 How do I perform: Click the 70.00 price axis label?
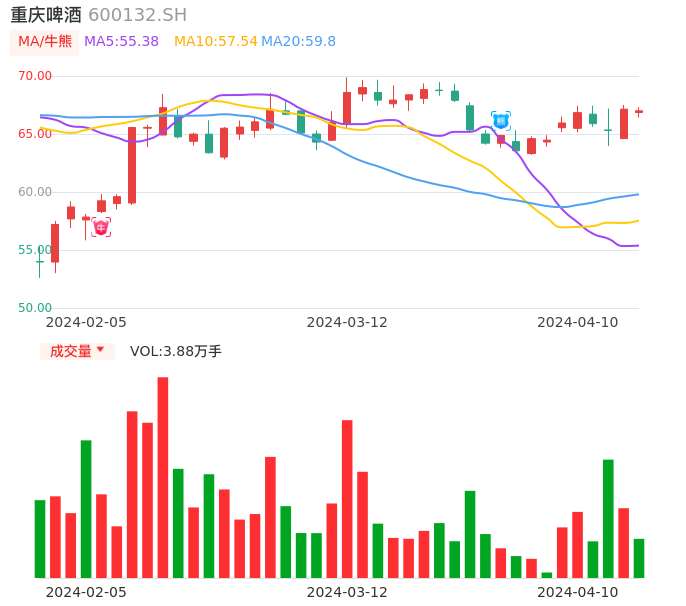click(x=35, y=76)
